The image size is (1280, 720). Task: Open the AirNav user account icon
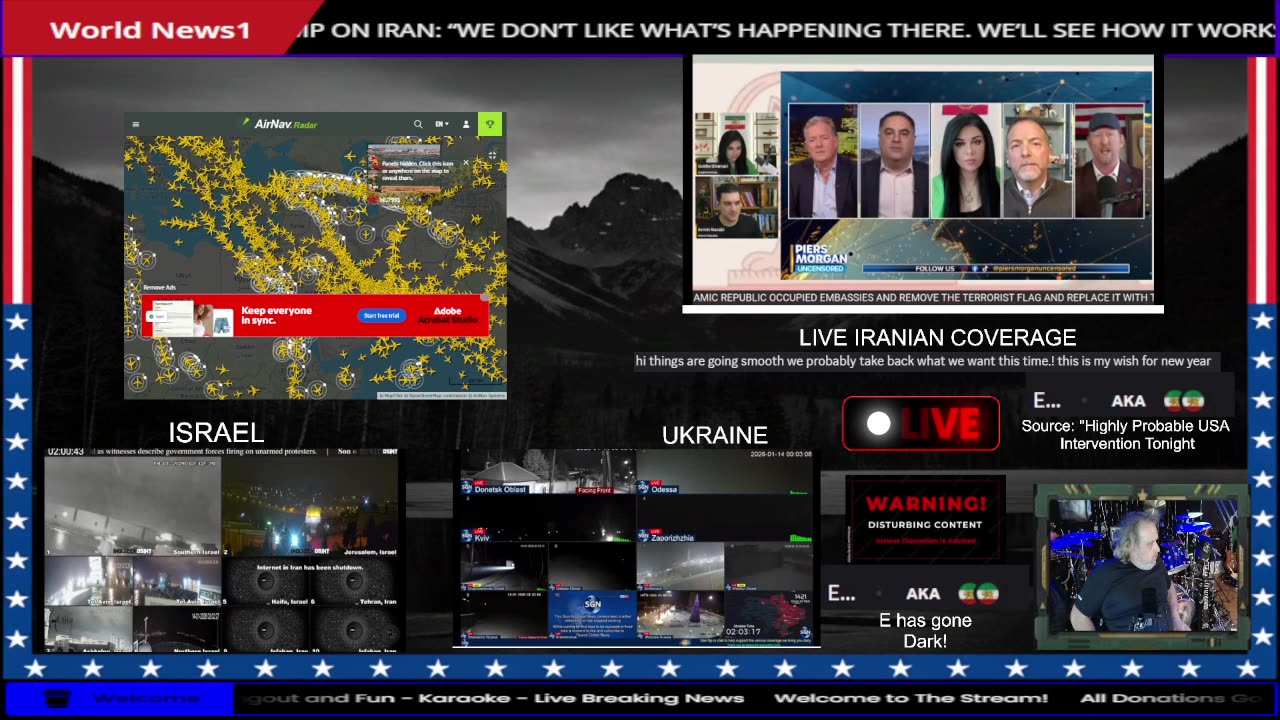point(466,124)
